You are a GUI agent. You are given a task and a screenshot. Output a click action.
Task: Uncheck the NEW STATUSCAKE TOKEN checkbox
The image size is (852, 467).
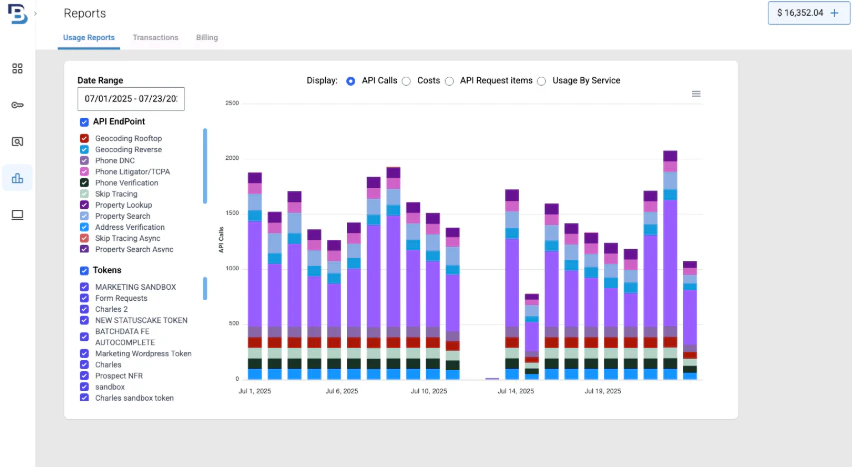click(84, 320)
